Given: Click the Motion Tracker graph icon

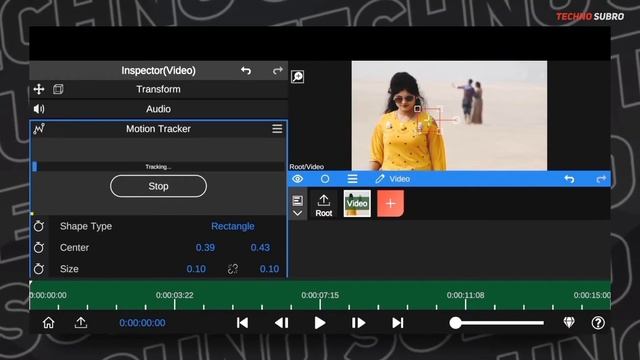Looking at the screenshot, I should pos(39,129).
